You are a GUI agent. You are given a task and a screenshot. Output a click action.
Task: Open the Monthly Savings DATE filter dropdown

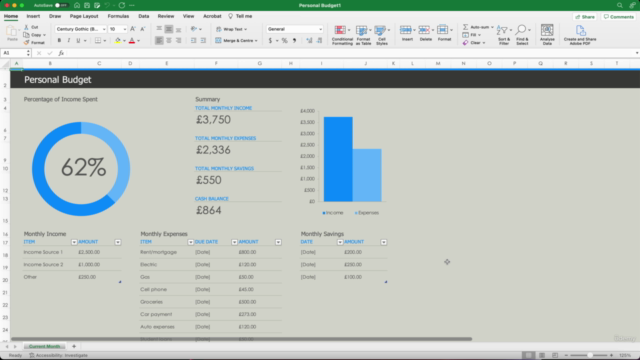(x=340, y=242)
